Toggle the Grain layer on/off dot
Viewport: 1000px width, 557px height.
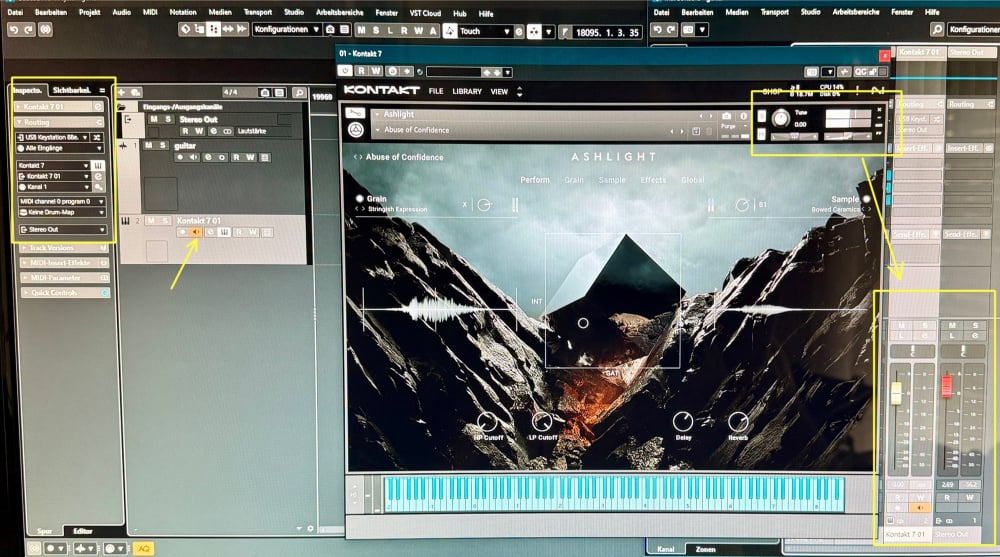[x=360, y=198]
